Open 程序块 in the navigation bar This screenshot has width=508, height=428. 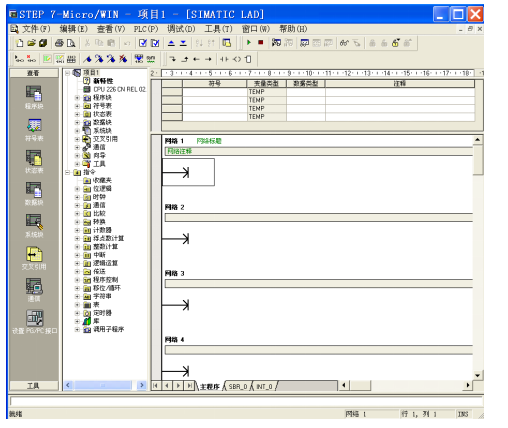coord(34,97)
